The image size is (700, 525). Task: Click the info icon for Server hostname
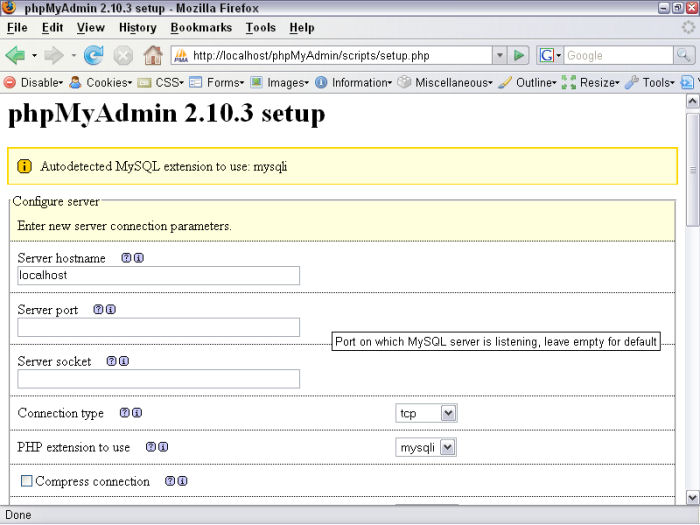pyautogui.click(x=139, y=258)
